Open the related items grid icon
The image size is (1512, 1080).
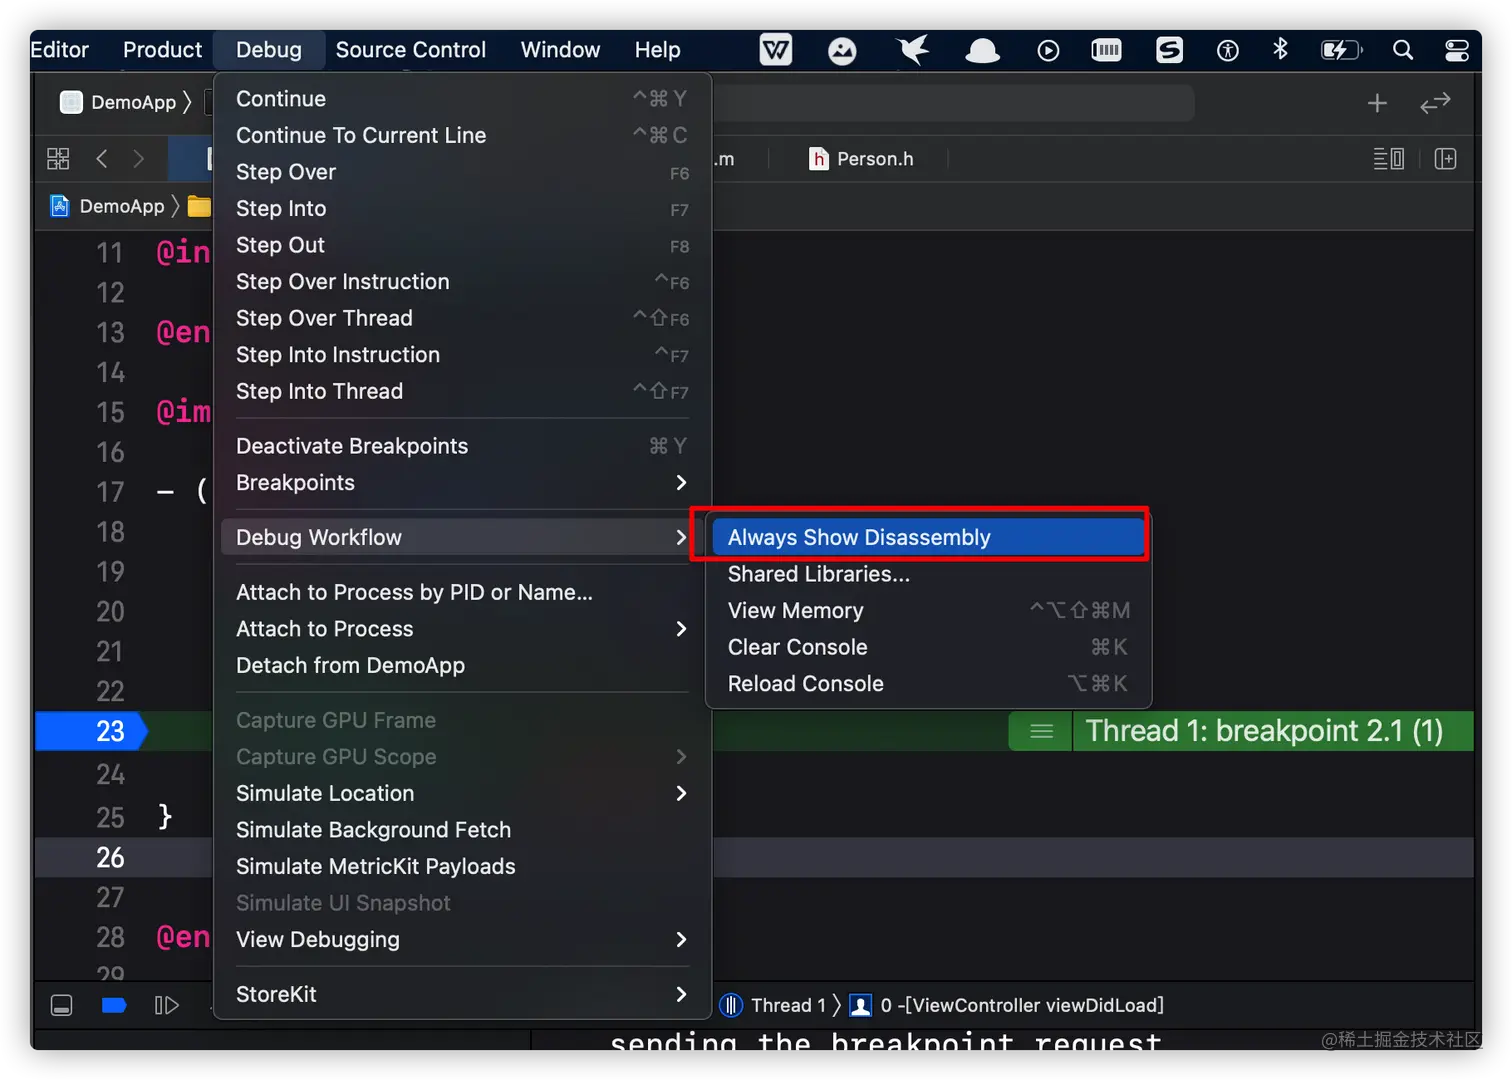58,159
